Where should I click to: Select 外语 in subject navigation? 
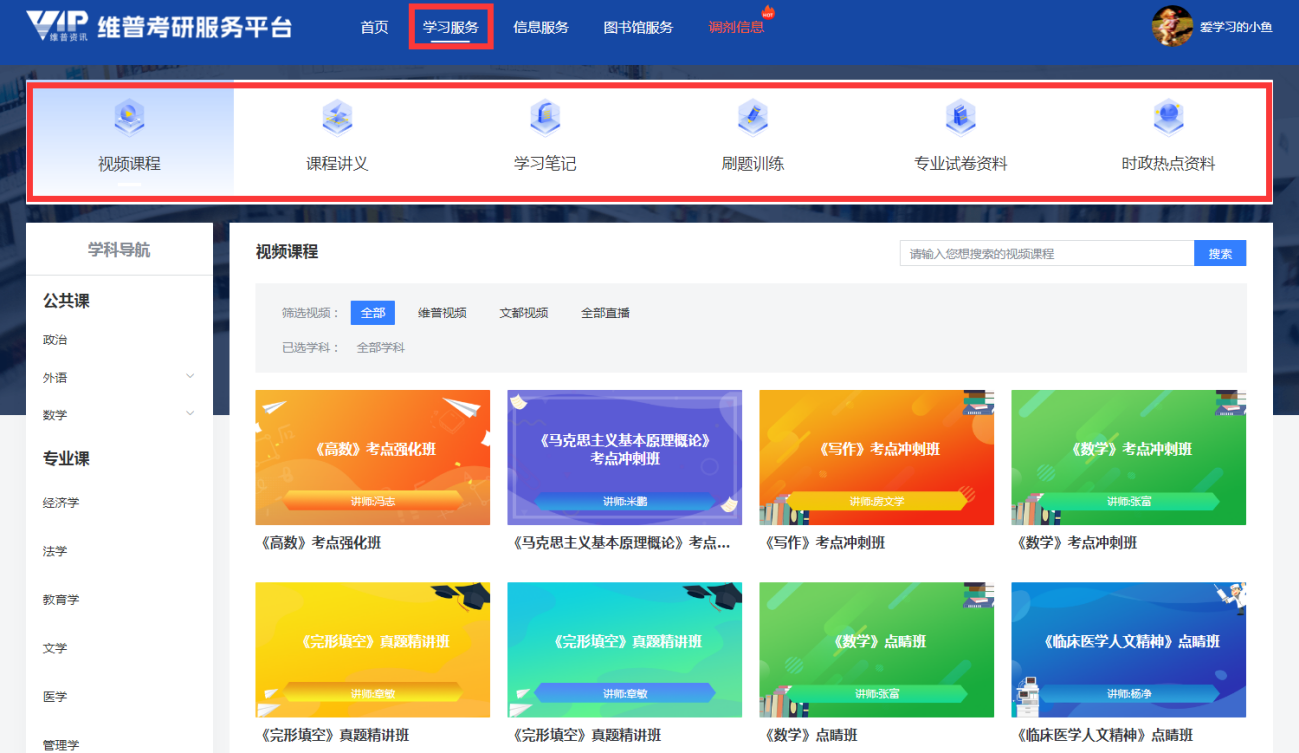point(55,378)
